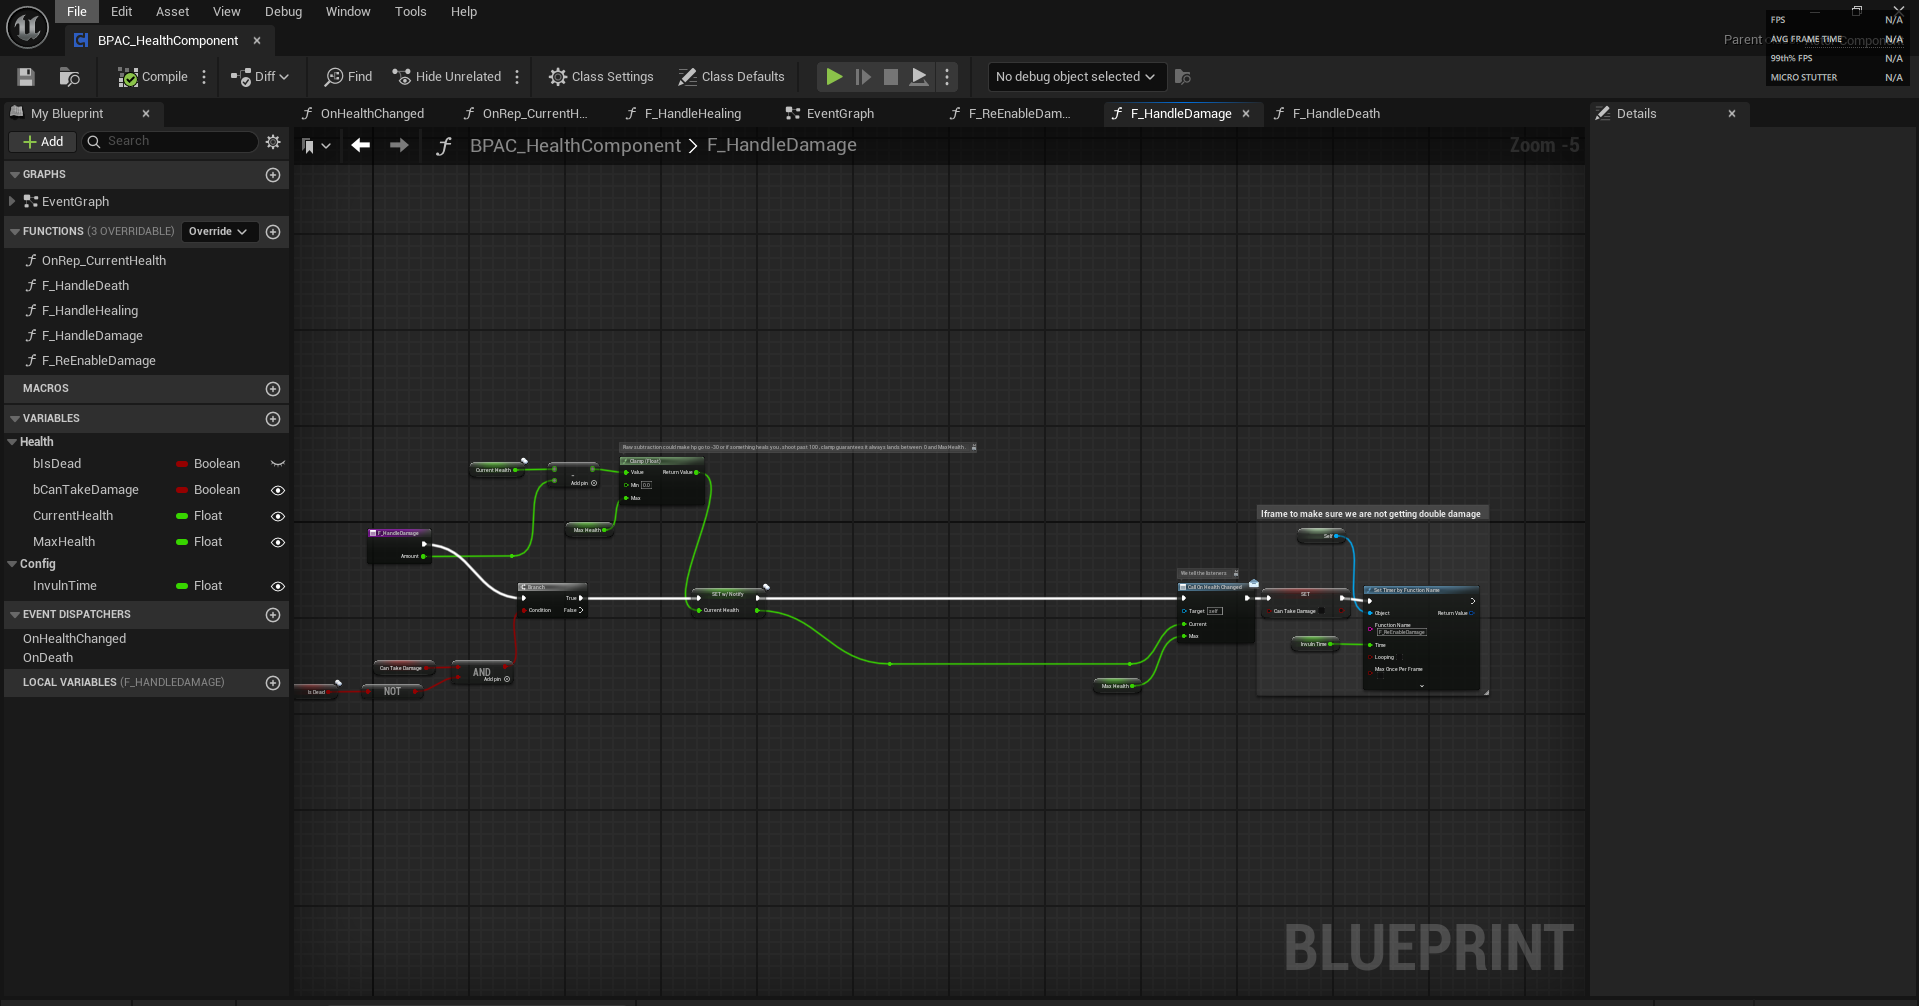
Task: Toggle visibility eye for CurrentHealth
Action: tap(278, 516)
